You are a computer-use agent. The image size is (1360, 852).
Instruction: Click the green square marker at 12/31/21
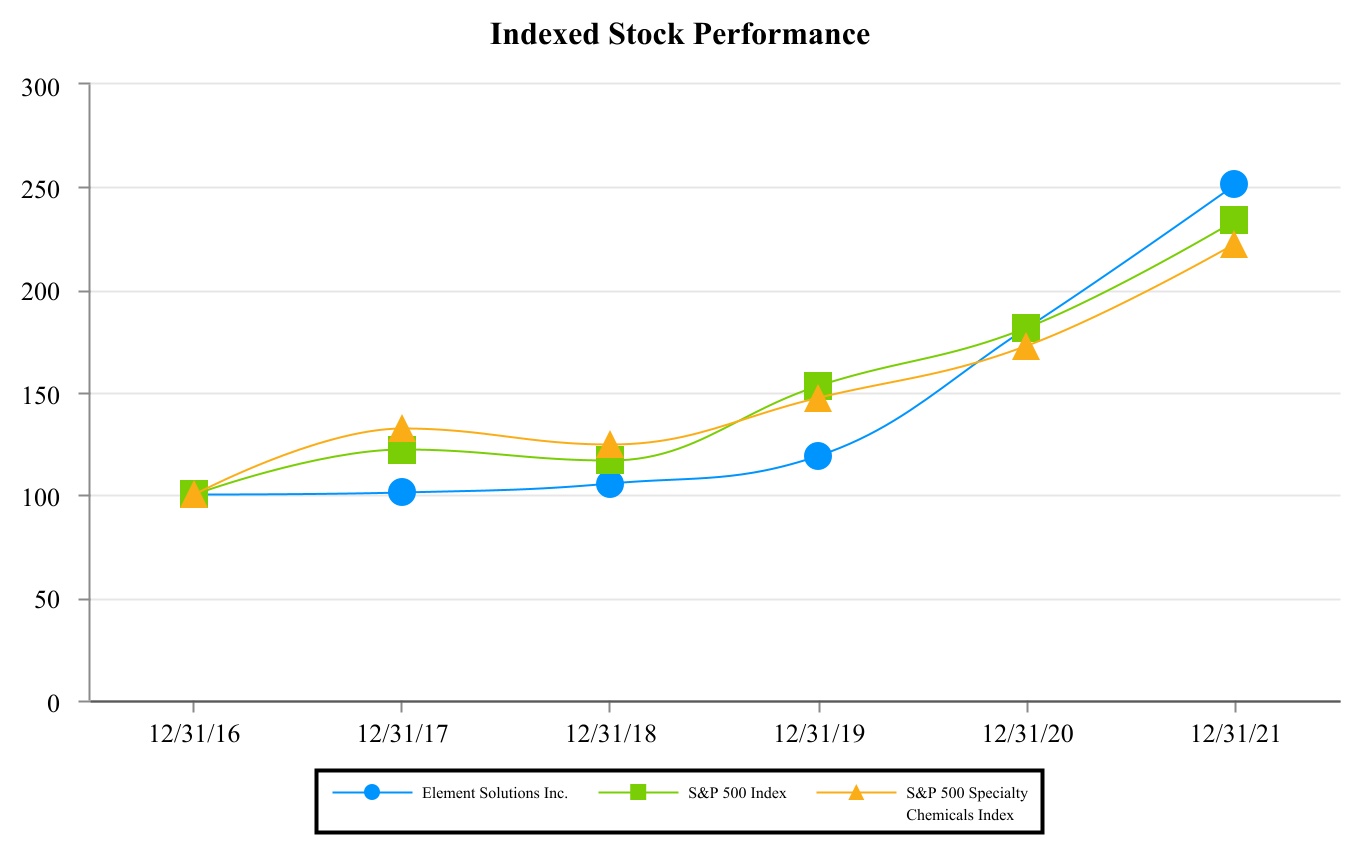pyautogui.click(x=1233, y=220)
